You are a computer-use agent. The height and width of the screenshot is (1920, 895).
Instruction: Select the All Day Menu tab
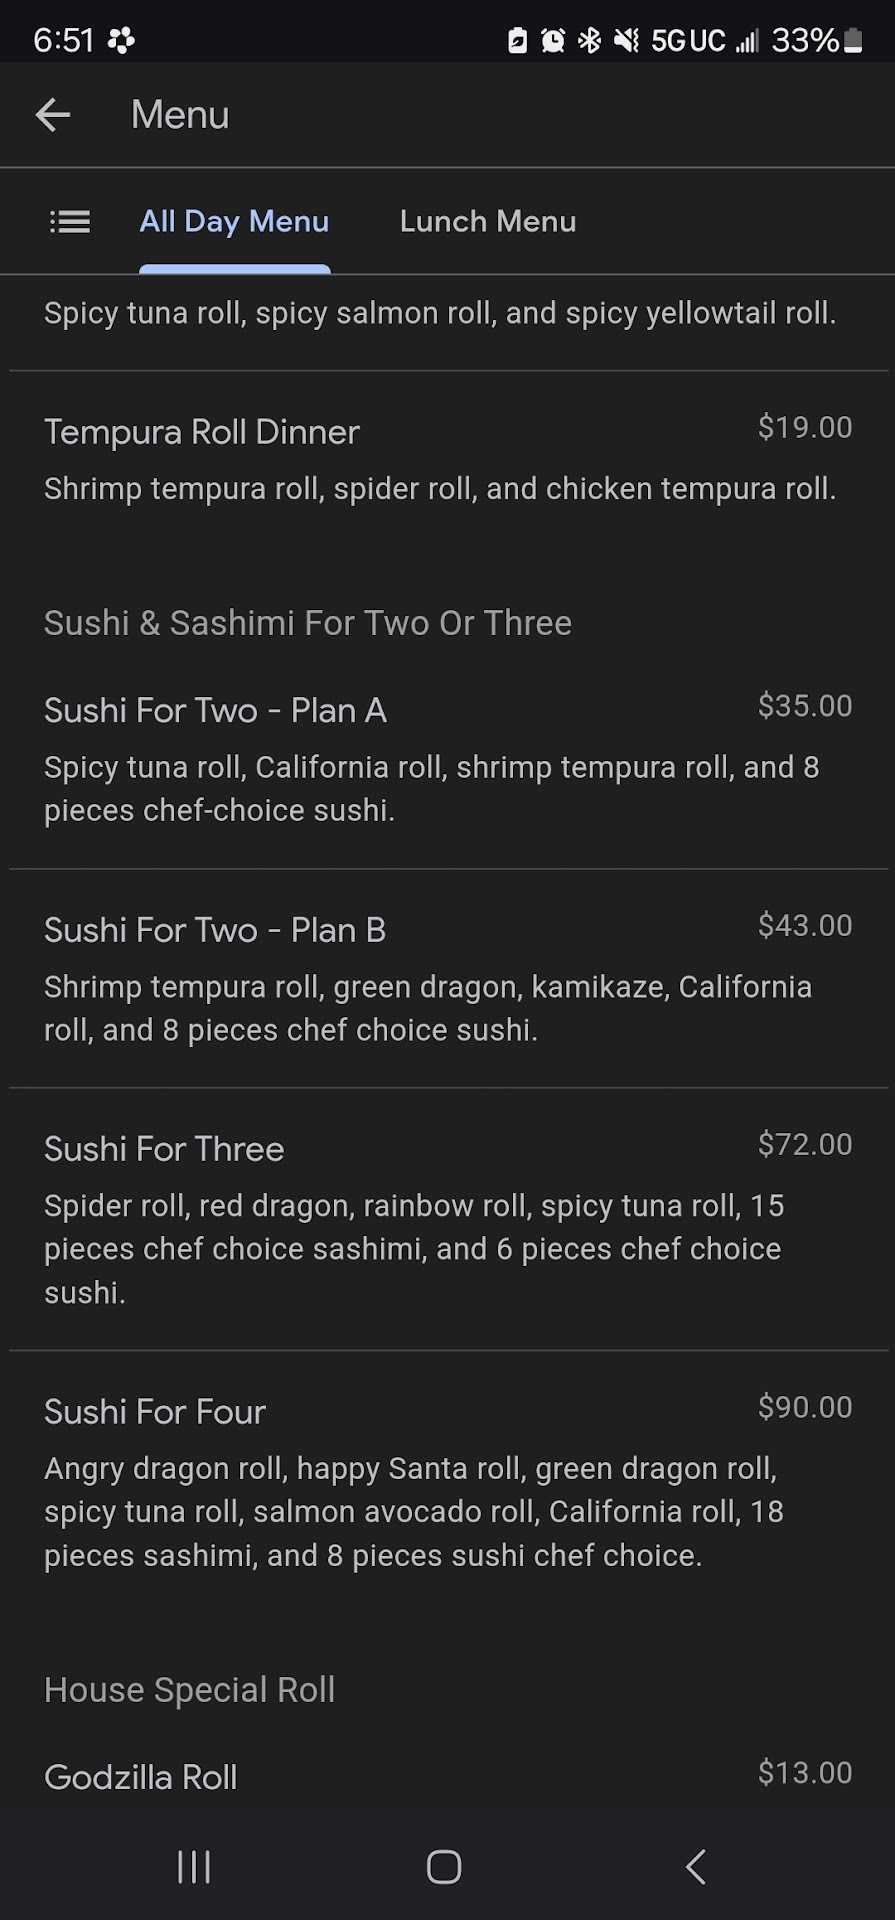pyautogui.click(x=234, y=221)
